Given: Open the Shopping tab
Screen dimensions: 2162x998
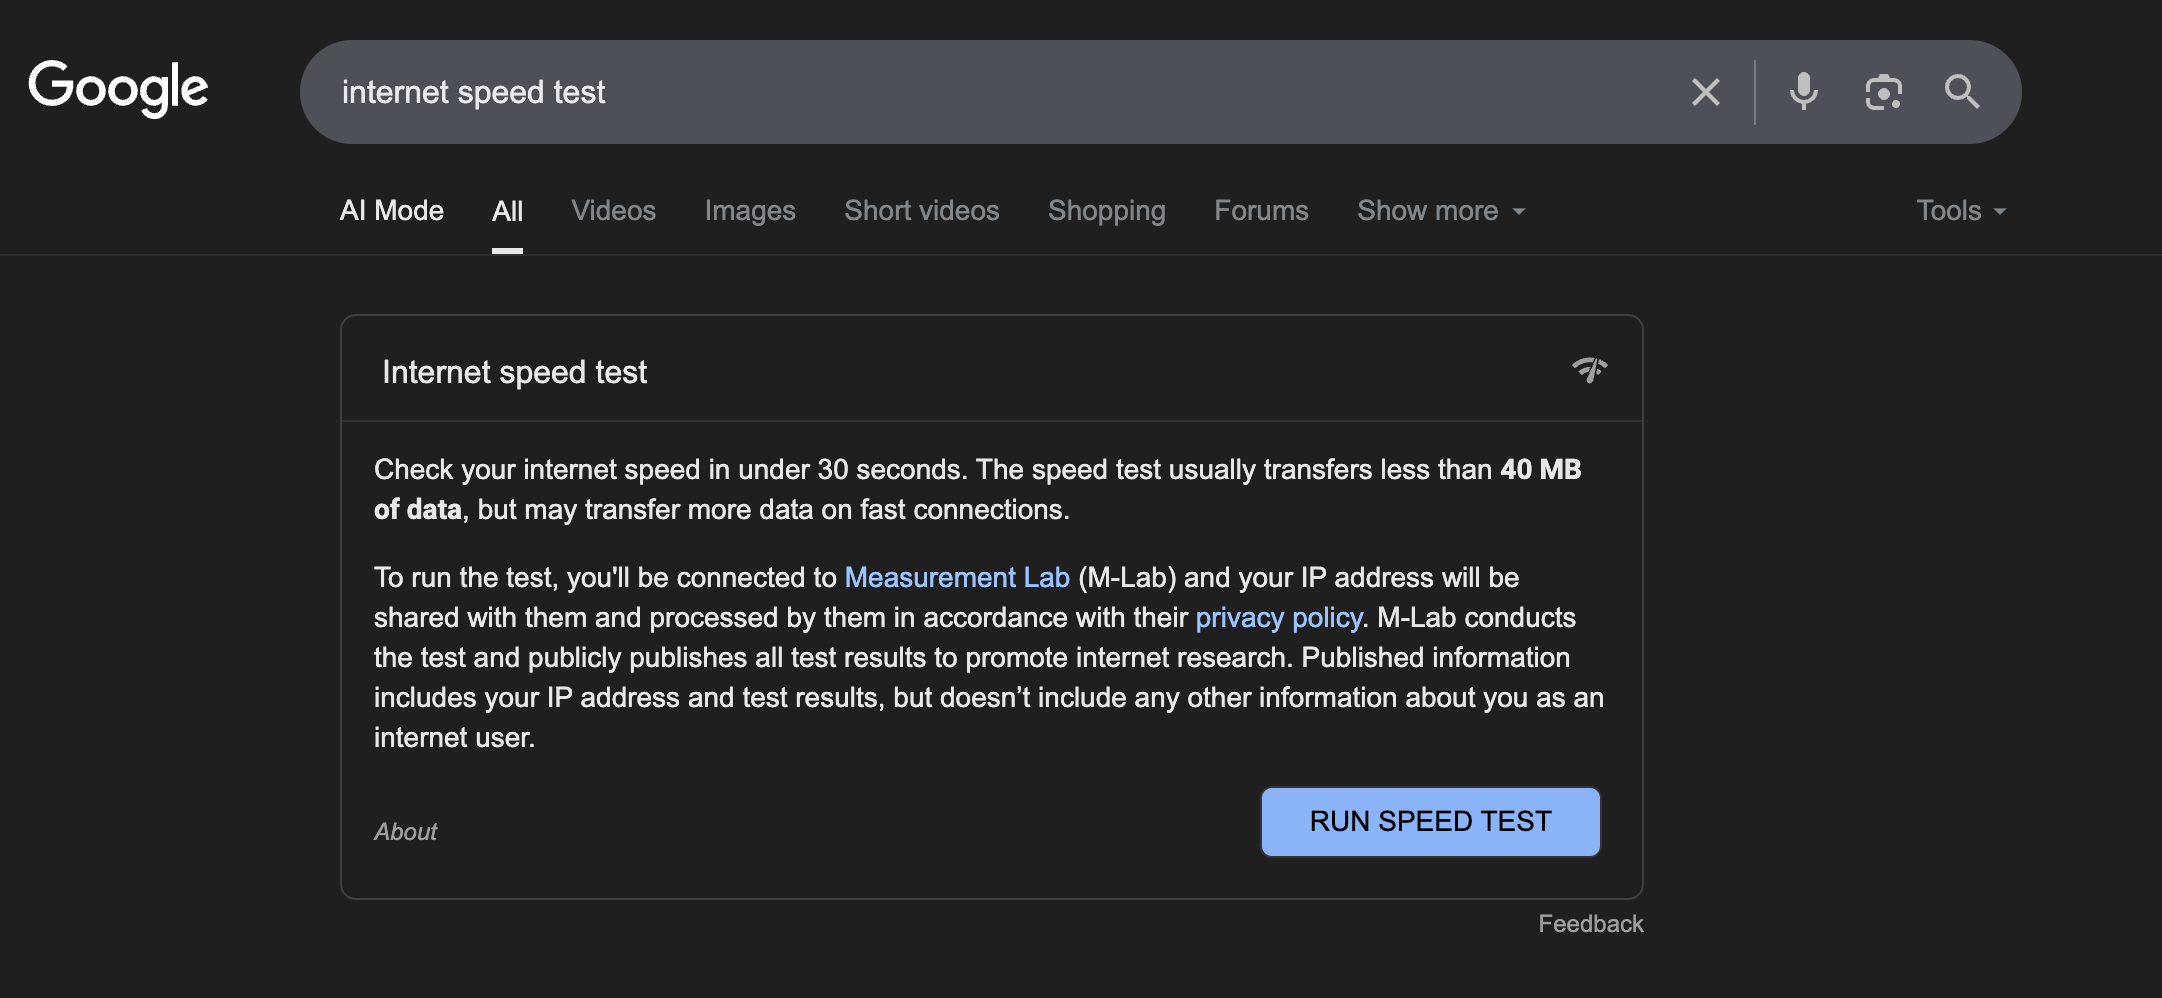Looking at the screenshot, I should 1107,211.
